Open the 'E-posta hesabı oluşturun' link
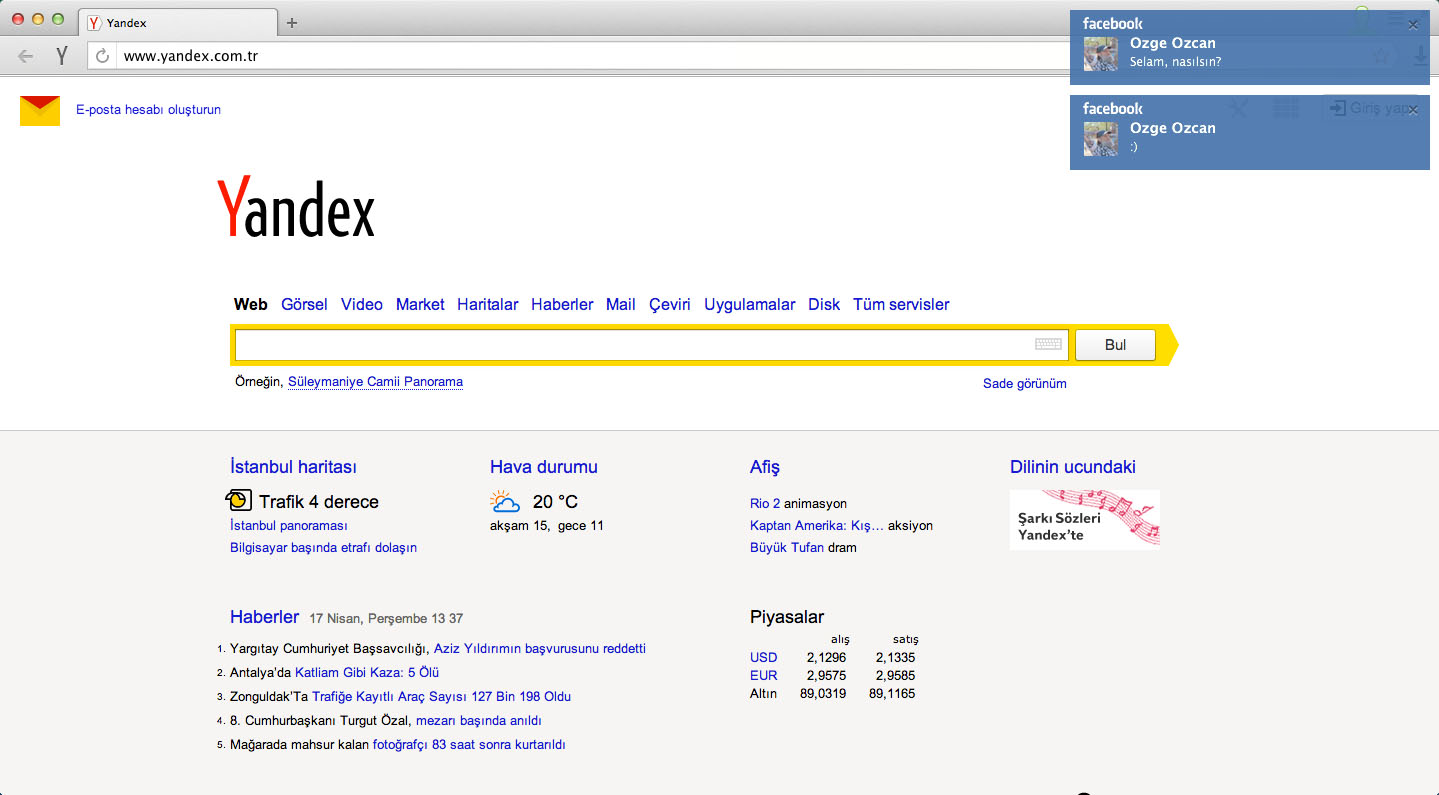 tap(148, 110)
